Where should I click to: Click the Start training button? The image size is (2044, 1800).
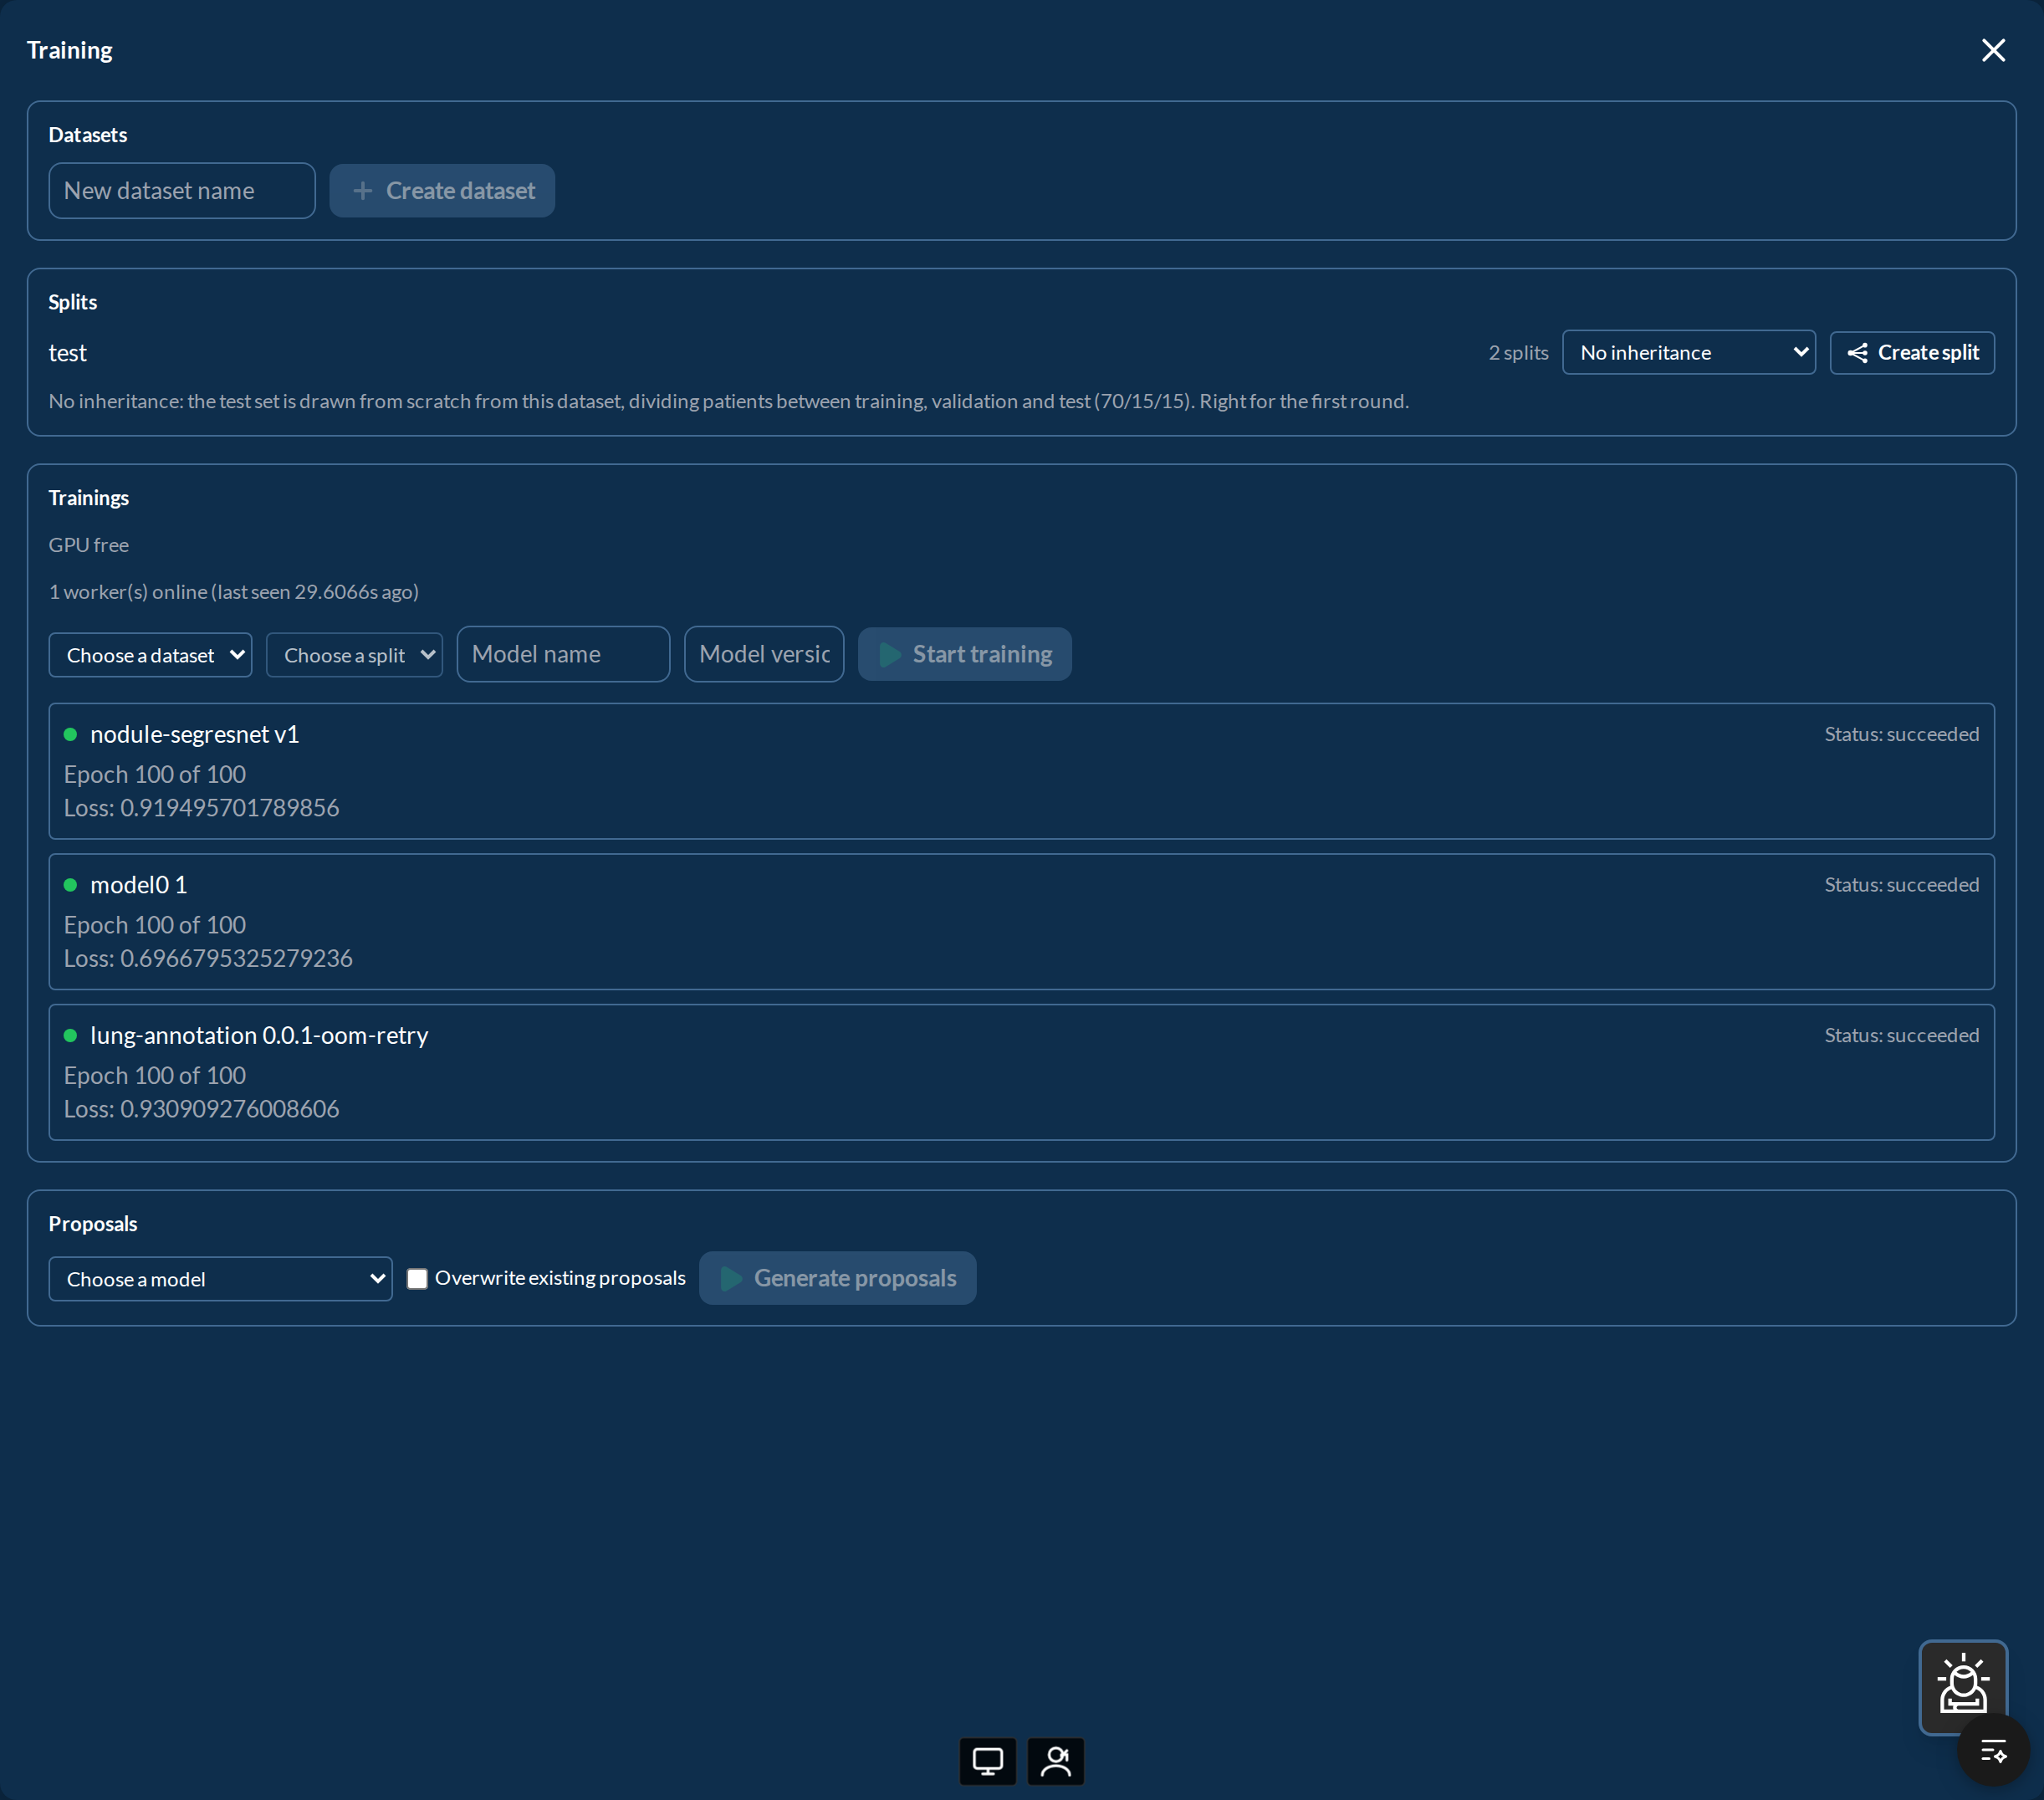point(964,654)
